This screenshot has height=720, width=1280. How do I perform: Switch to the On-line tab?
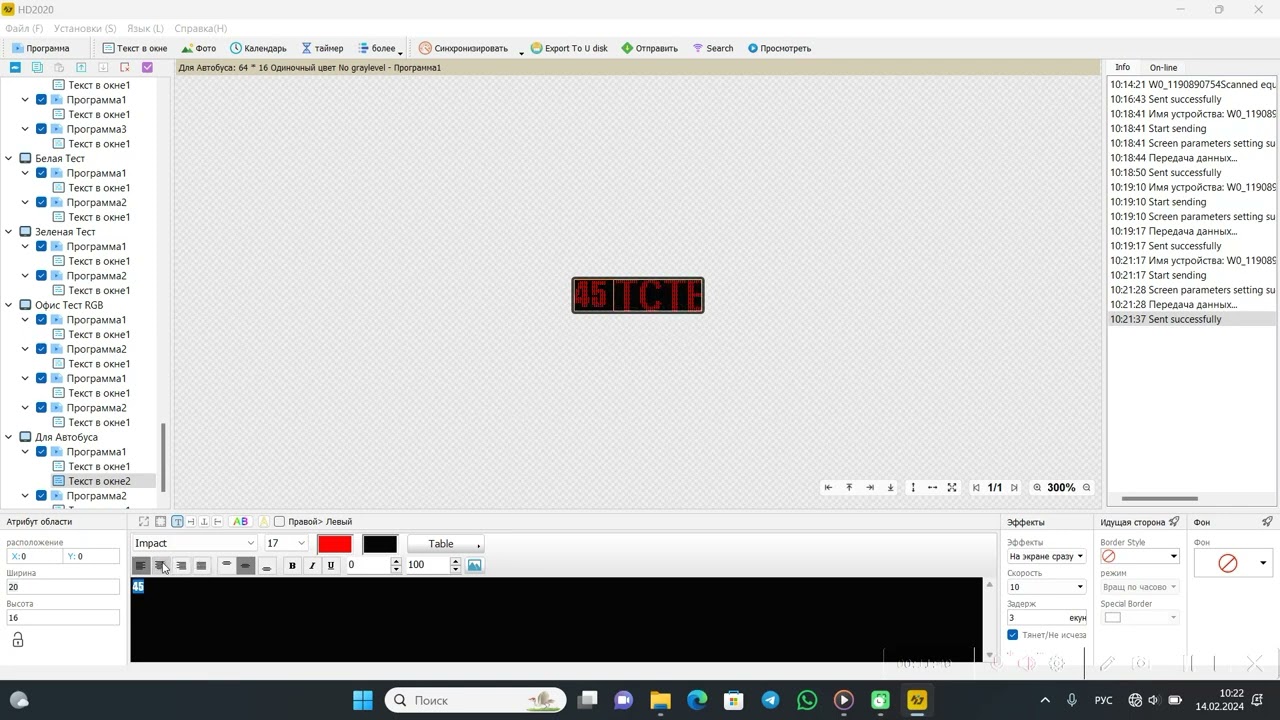[x=1163, y=67]
